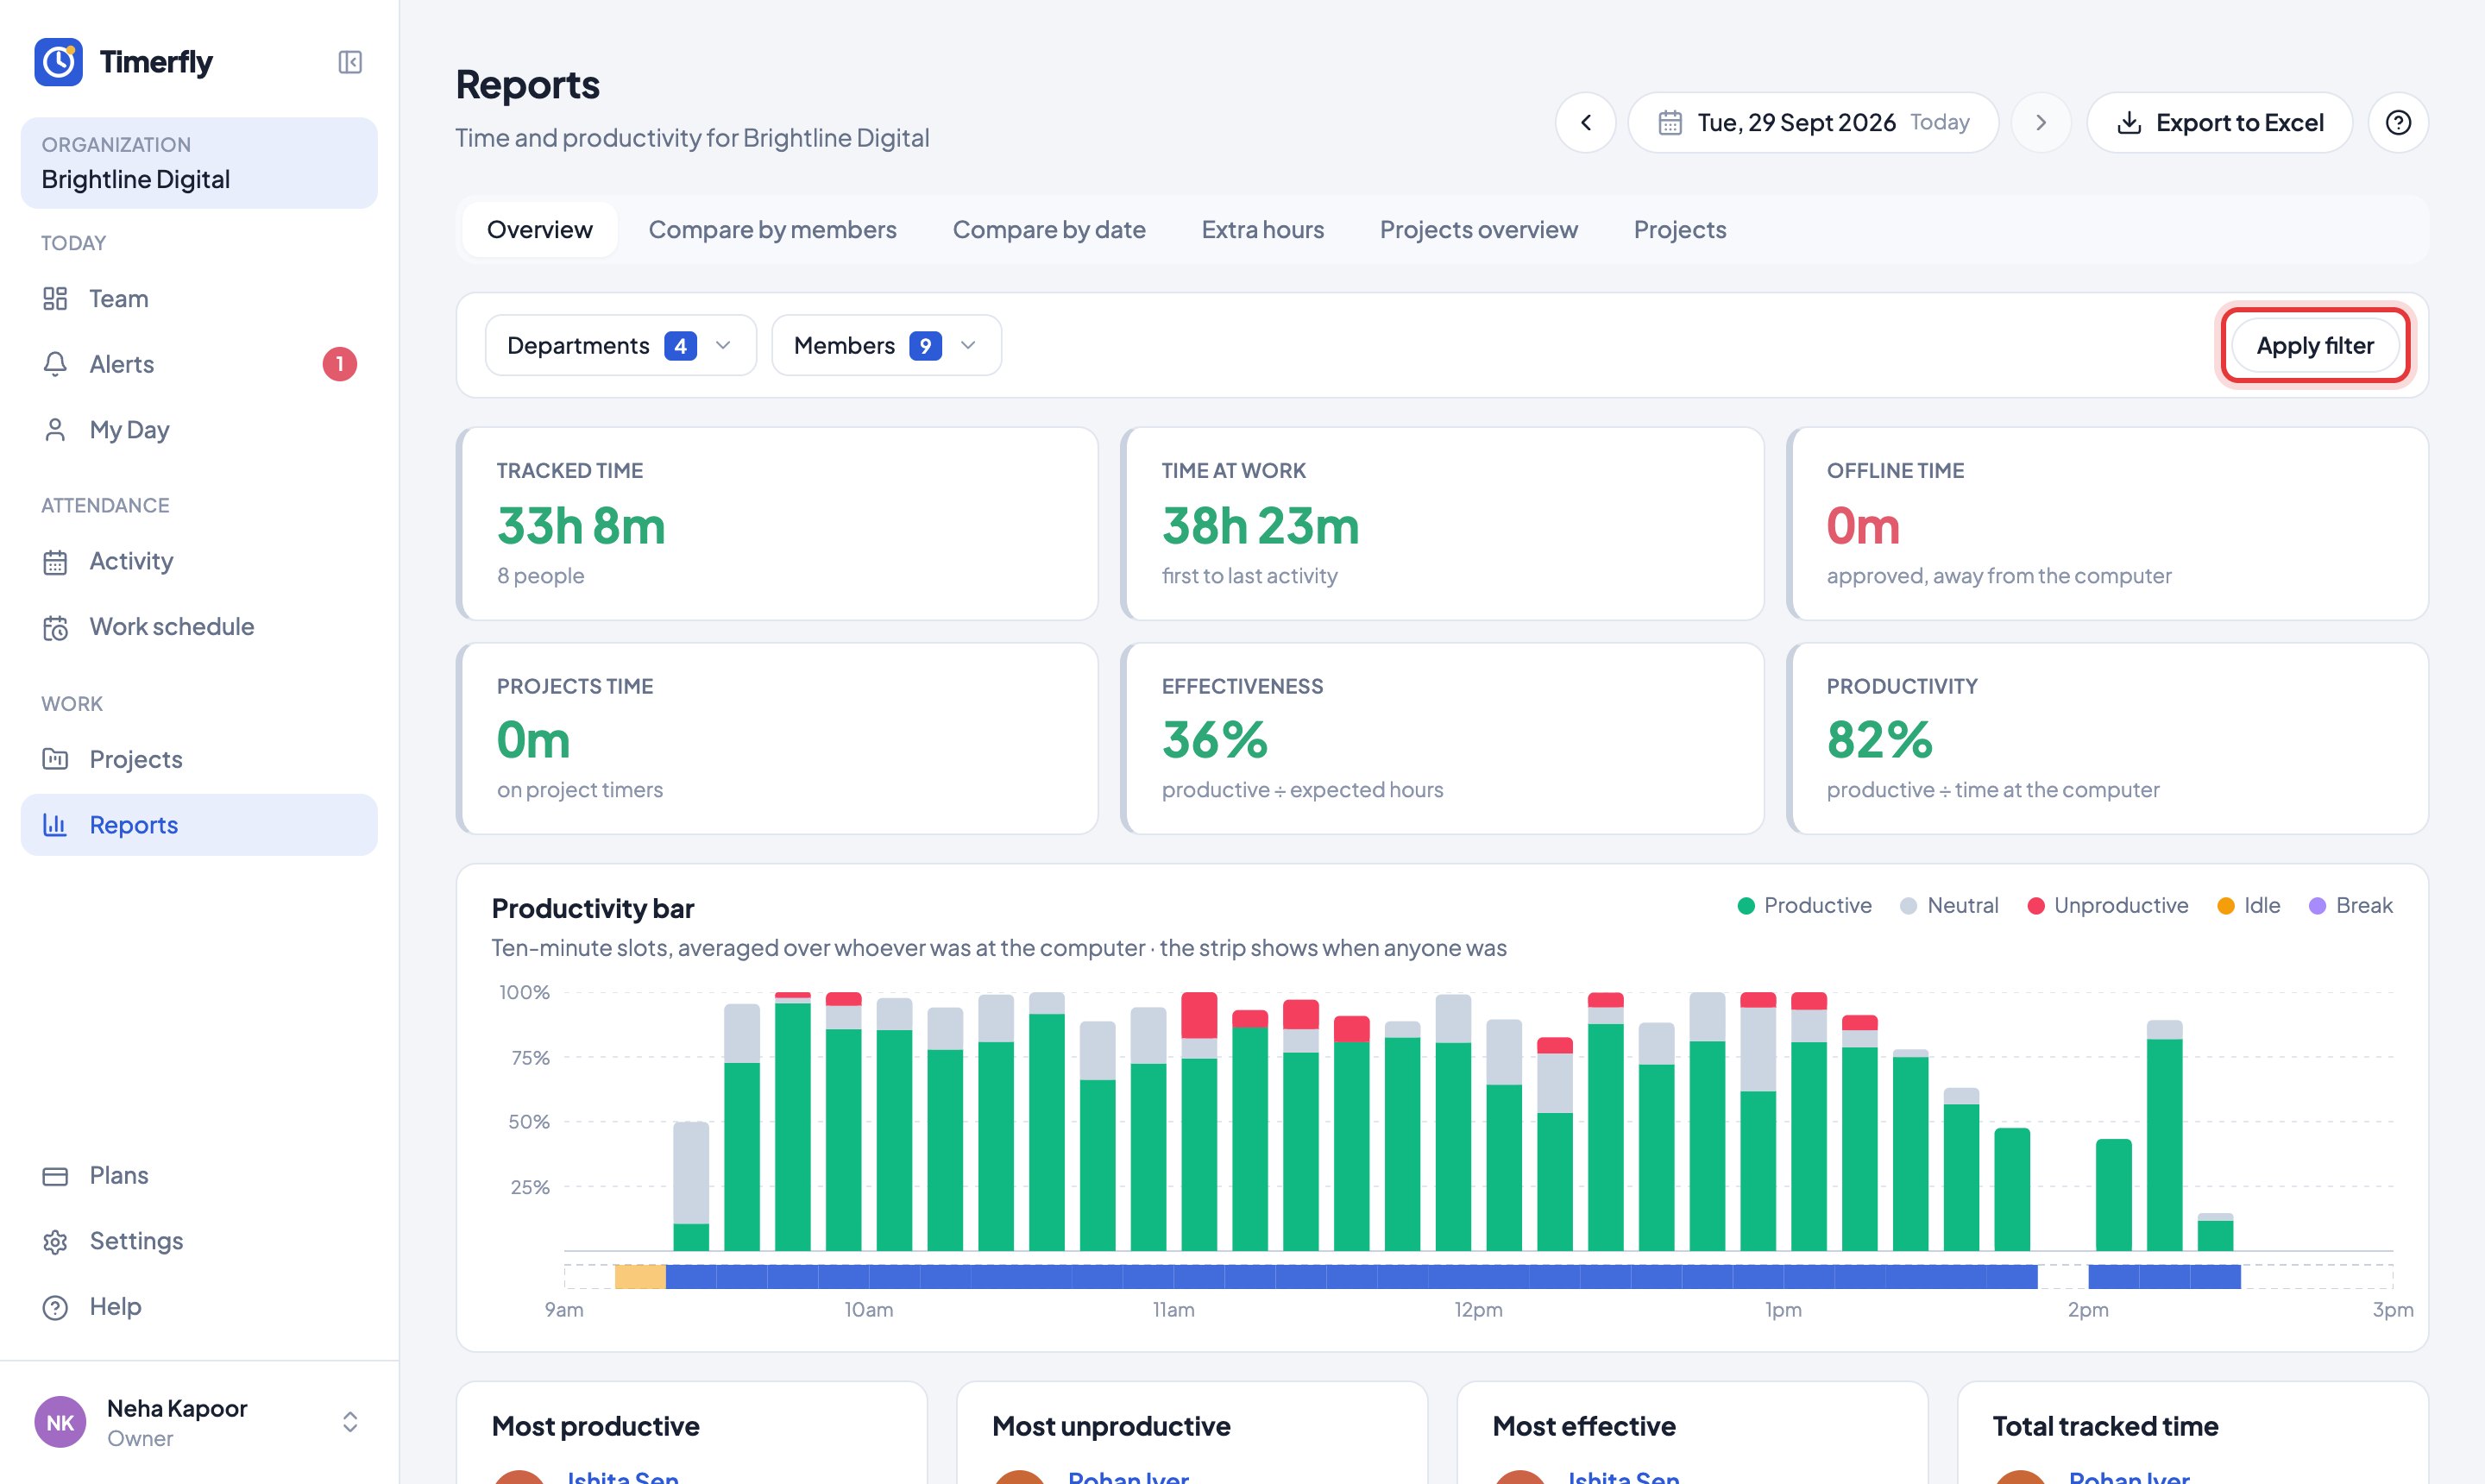Open the Projects overview tab
The width and height of the screenshot is (2485, 1484).
coord(1478,230)
